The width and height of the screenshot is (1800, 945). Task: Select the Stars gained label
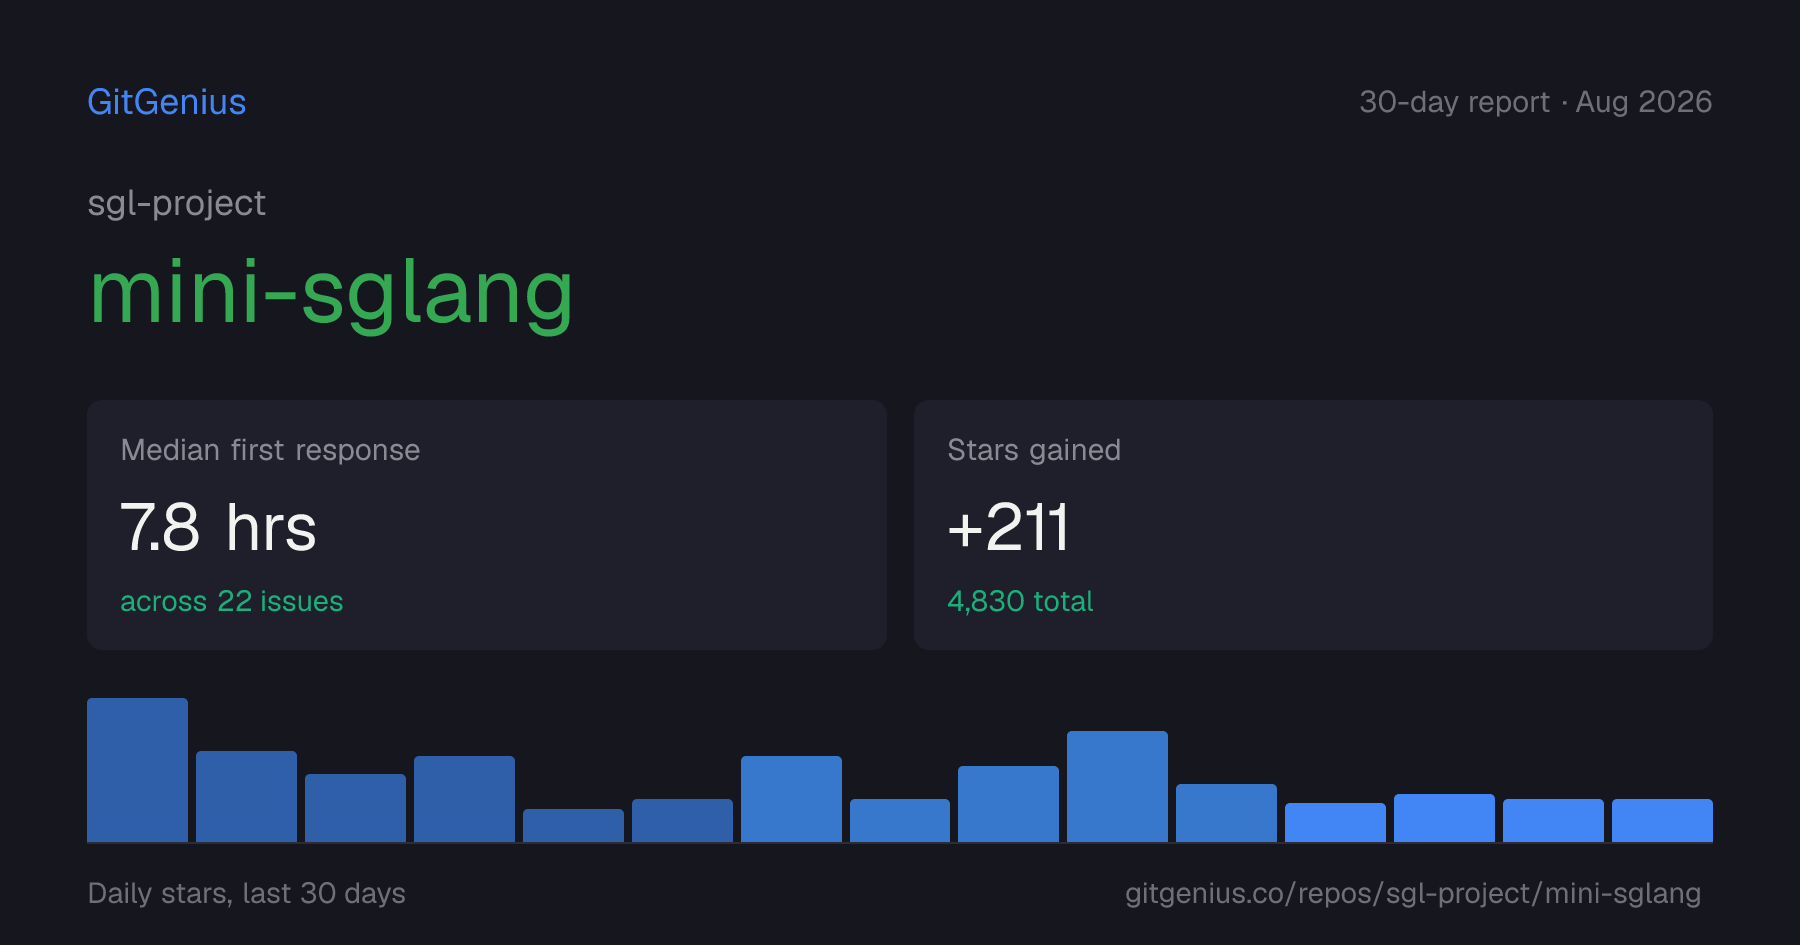pyautogui.click(x=1034, y=450)
